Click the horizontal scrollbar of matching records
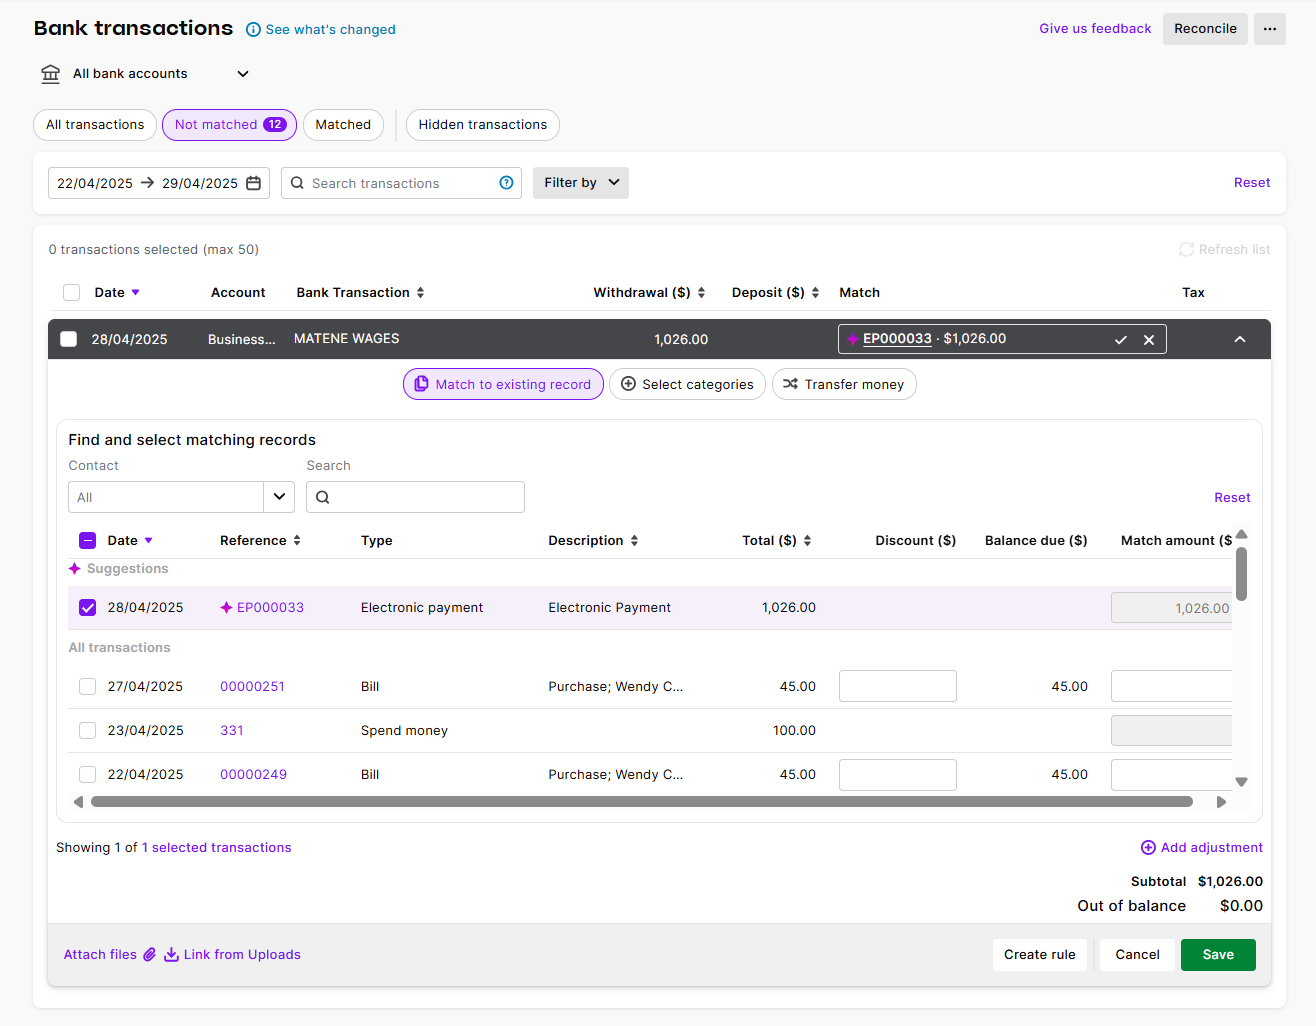The width and height of the screenshot is (1316, 1026). 642,802
